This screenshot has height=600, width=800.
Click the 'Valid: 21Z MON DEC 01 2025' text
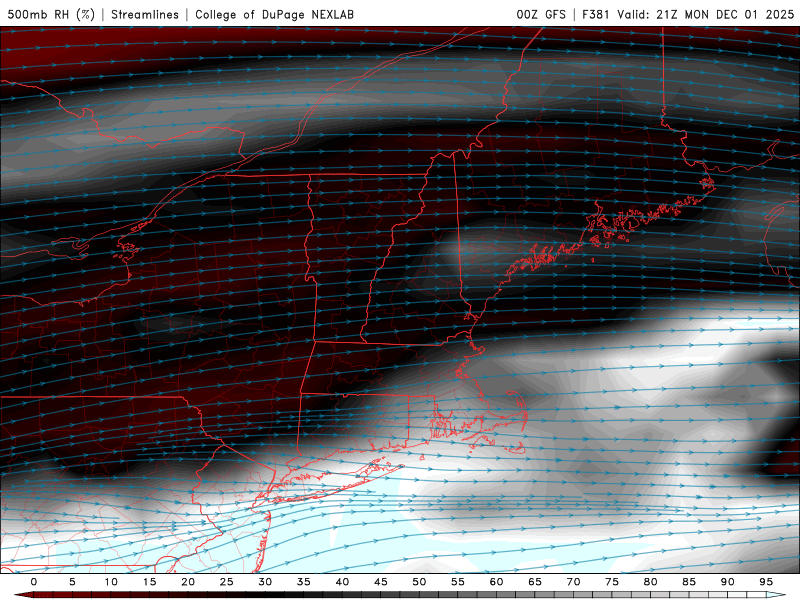pos(706,14)
